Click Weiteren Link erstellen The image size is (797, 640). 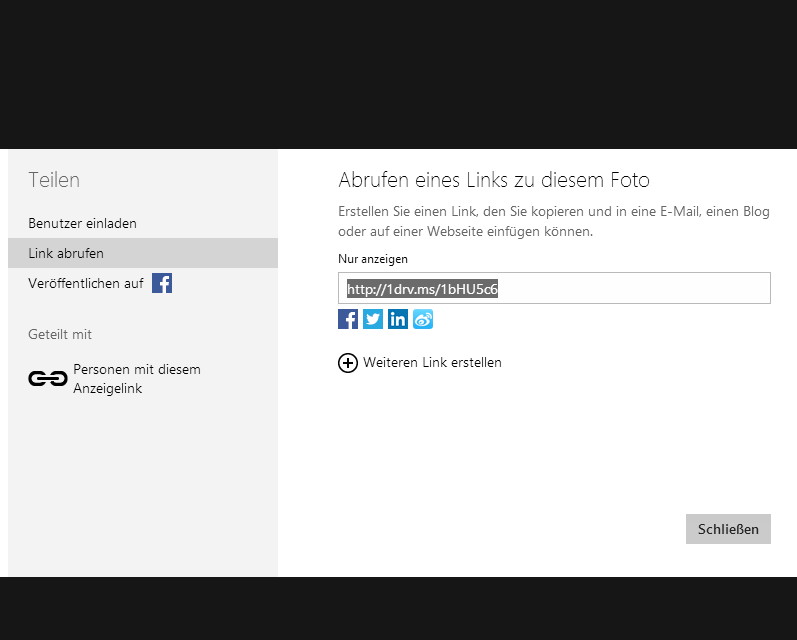click(432, 362)
